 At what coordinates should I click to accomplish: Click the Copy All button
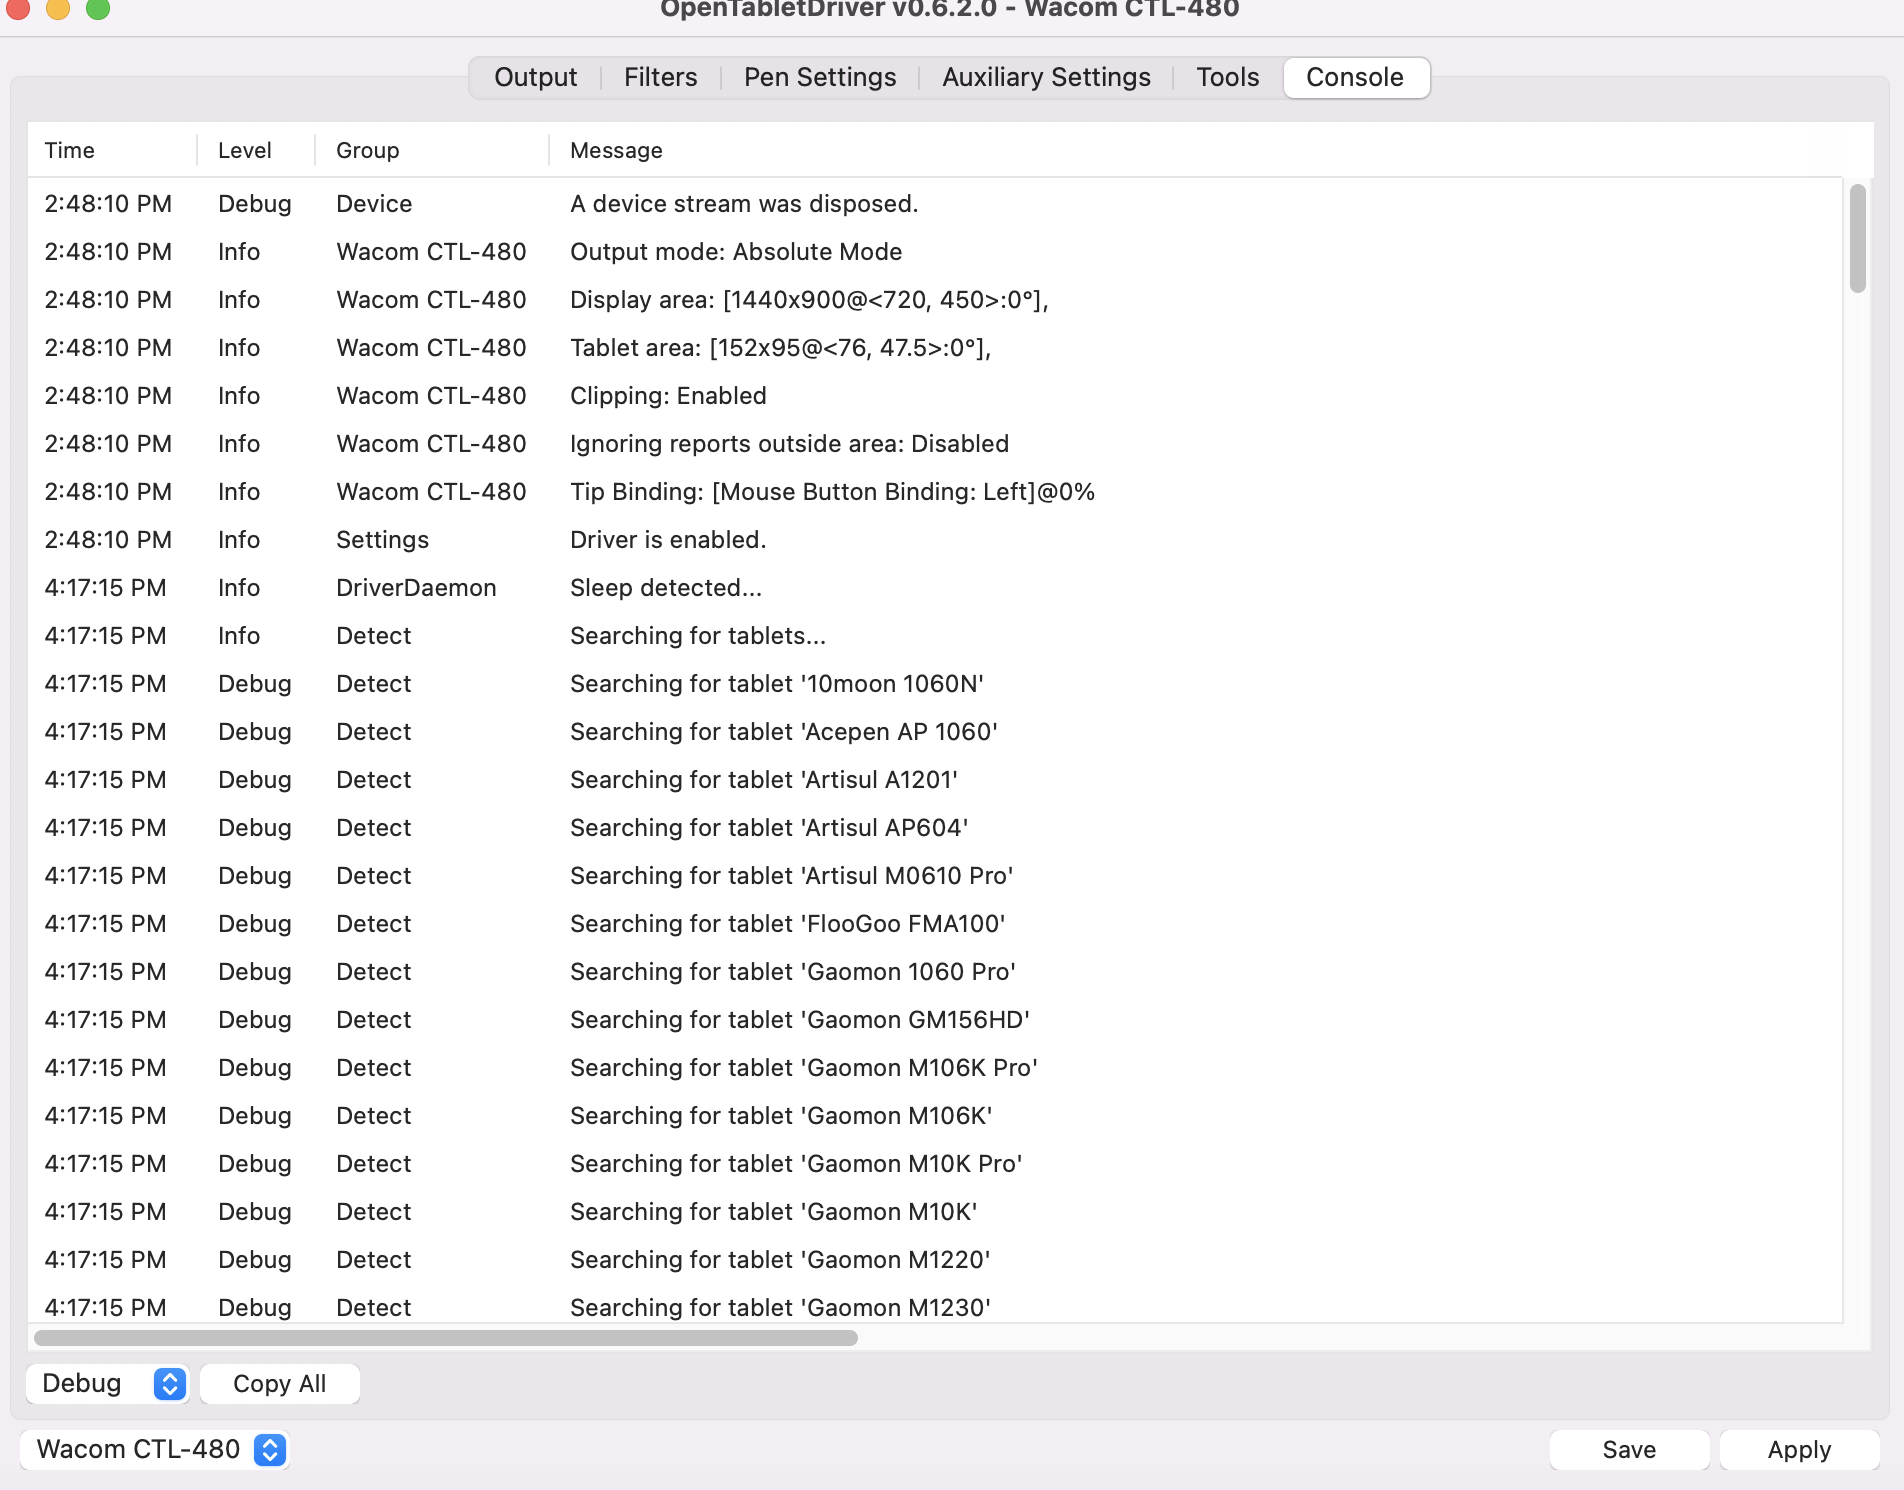280,1383
